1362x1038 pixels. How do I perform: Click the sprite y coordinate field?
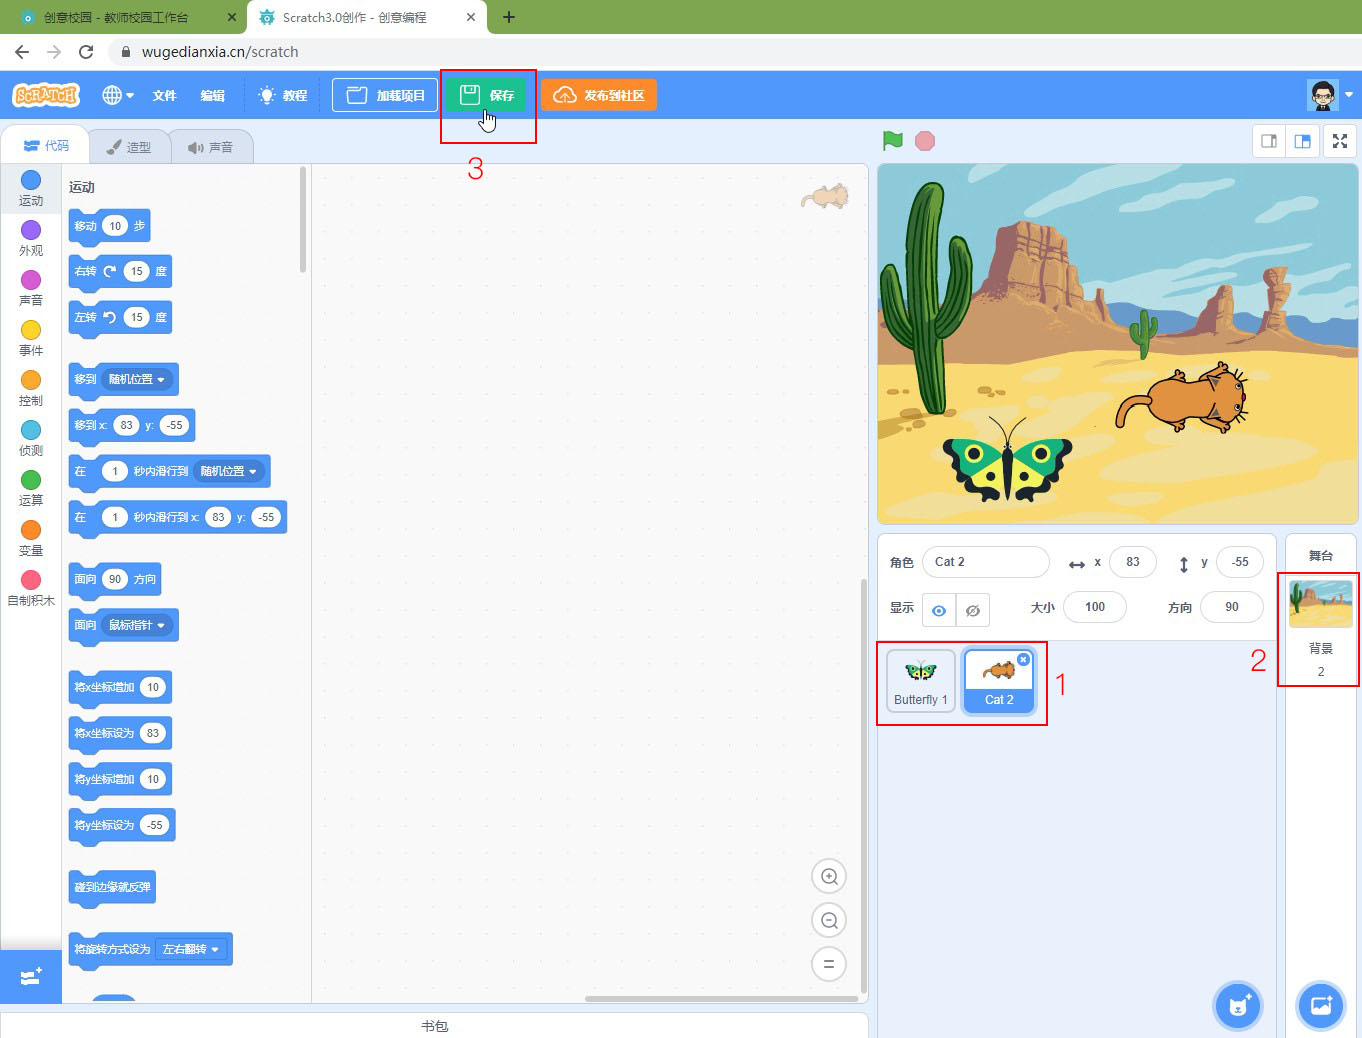[1240, 562]
